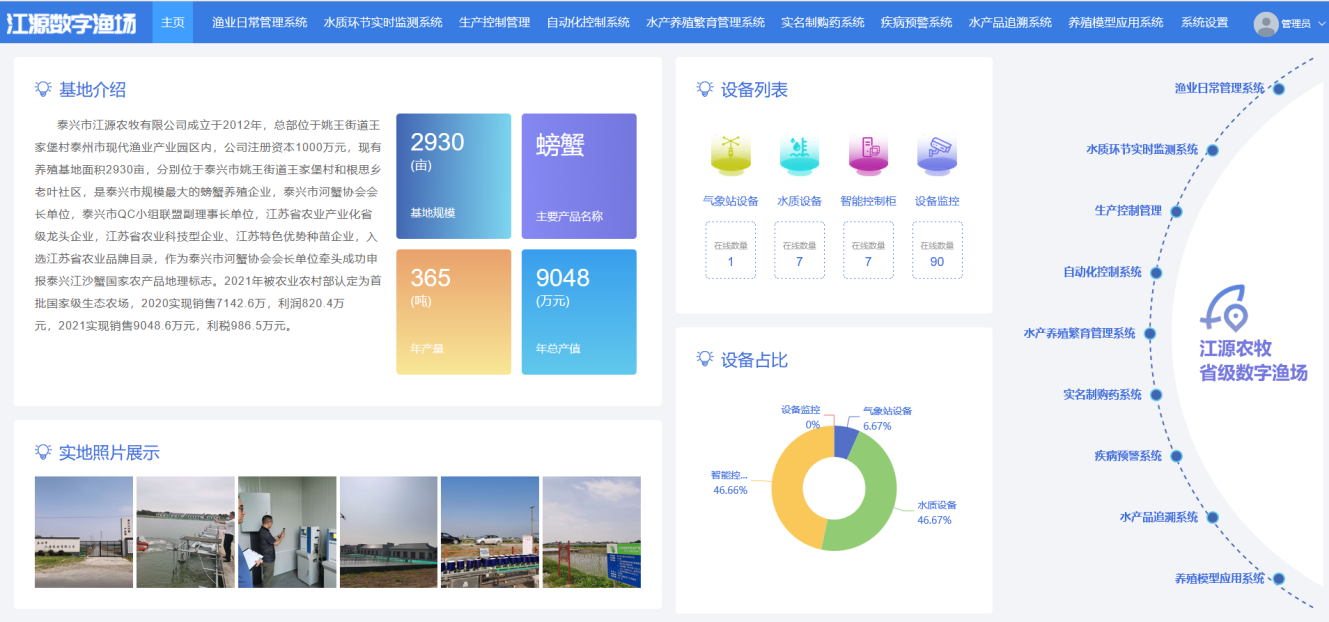This screenshot has height=622, width=1329.
Task: Click online count box showing 1
Action: pos(730,250)
